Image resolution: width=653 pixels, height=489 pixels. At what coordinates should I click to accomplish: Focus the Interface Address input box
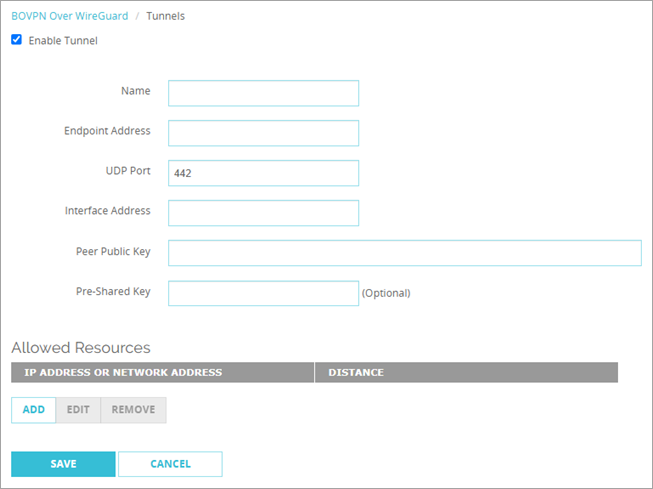click(263, 213)
